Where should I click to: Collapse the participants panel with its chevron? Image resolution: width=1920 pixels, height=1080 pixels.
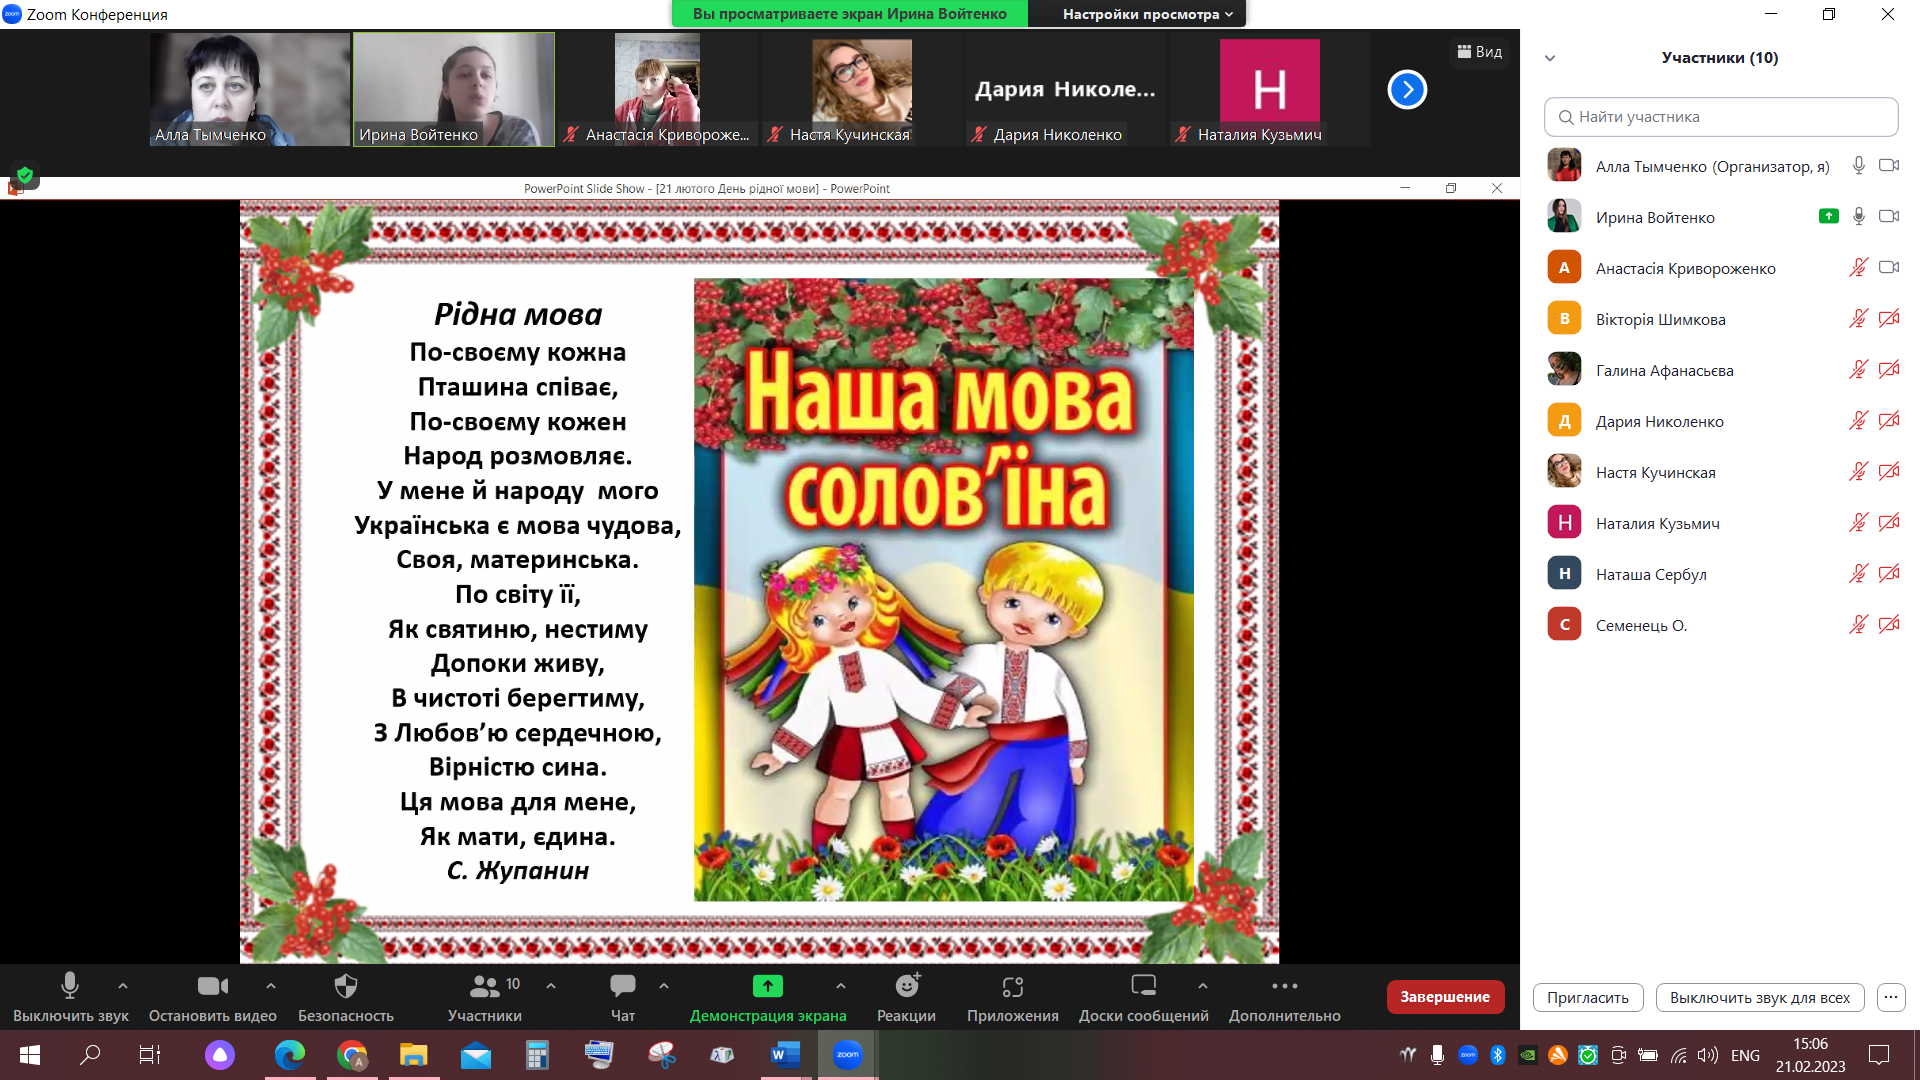[x=1550, y=58]
